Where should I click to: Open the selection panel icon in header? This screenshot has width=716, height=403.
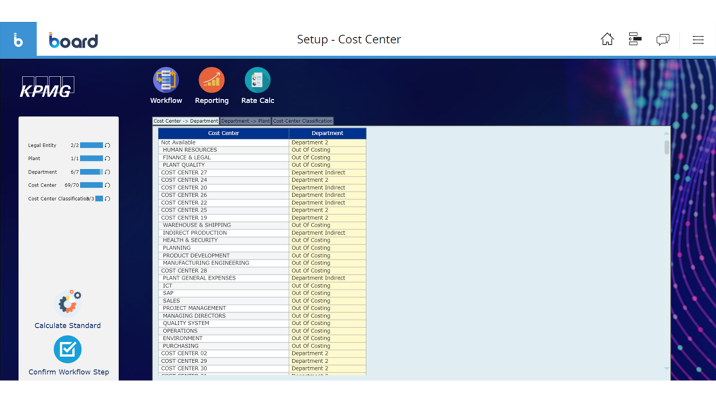coord(635,39)
